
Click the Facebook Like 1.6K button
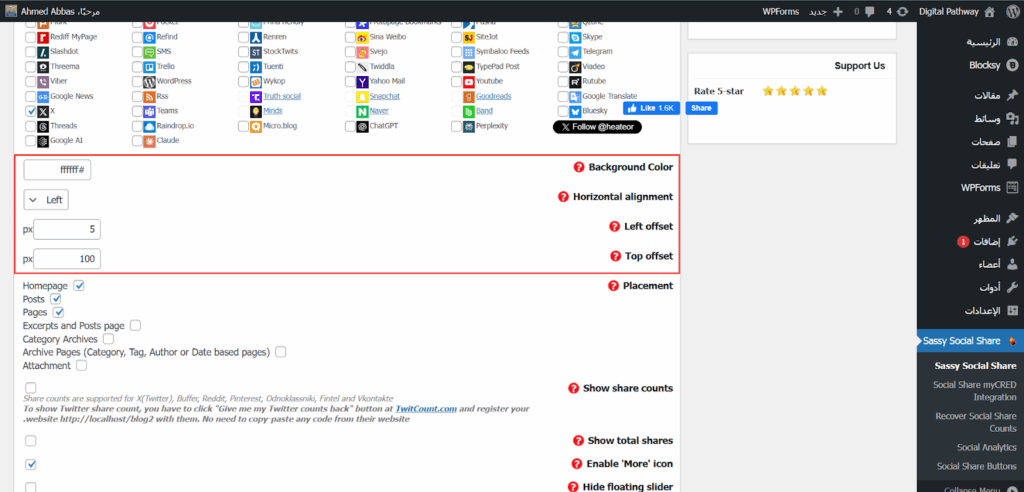coord(652,108)
